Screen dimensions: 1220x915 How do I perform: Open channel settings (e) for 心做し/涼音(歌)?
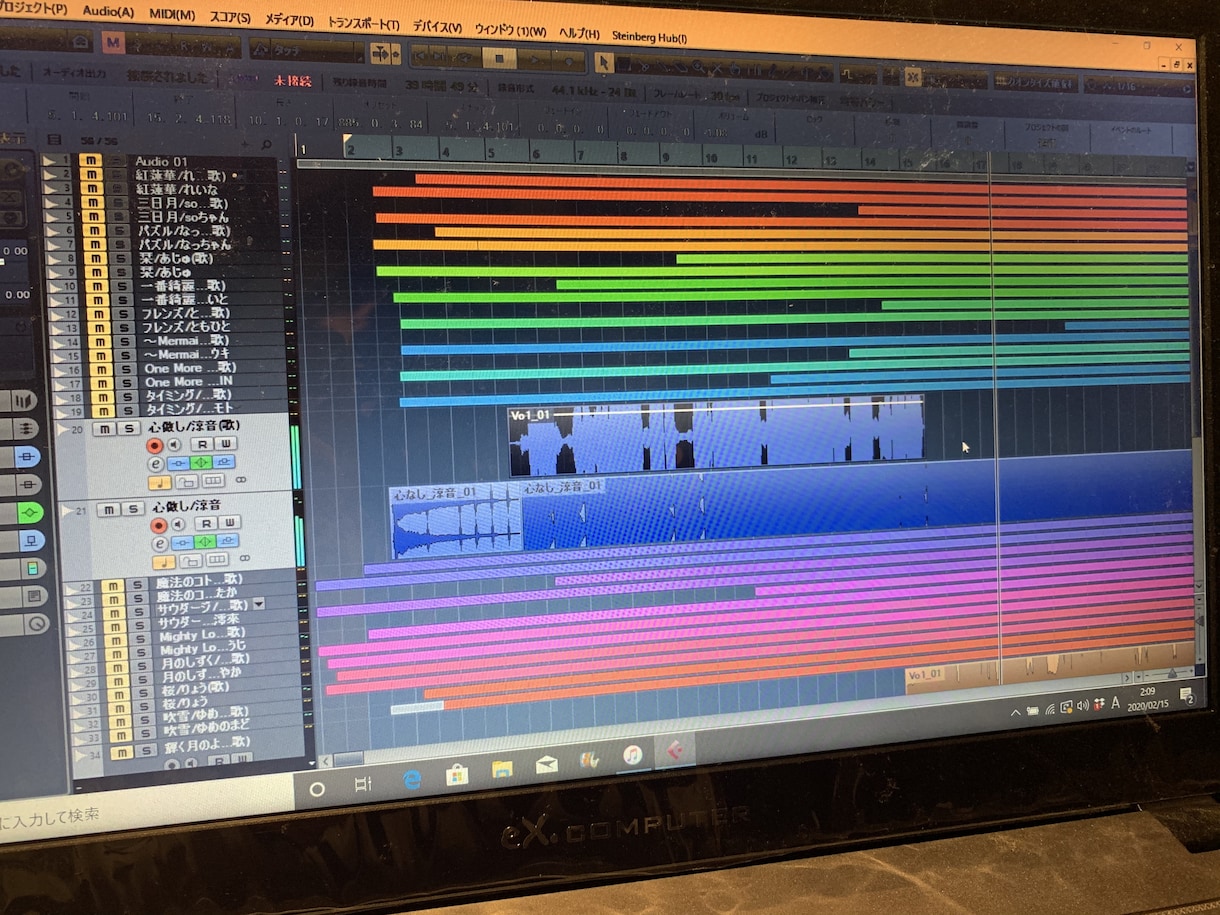coord(156,463)
